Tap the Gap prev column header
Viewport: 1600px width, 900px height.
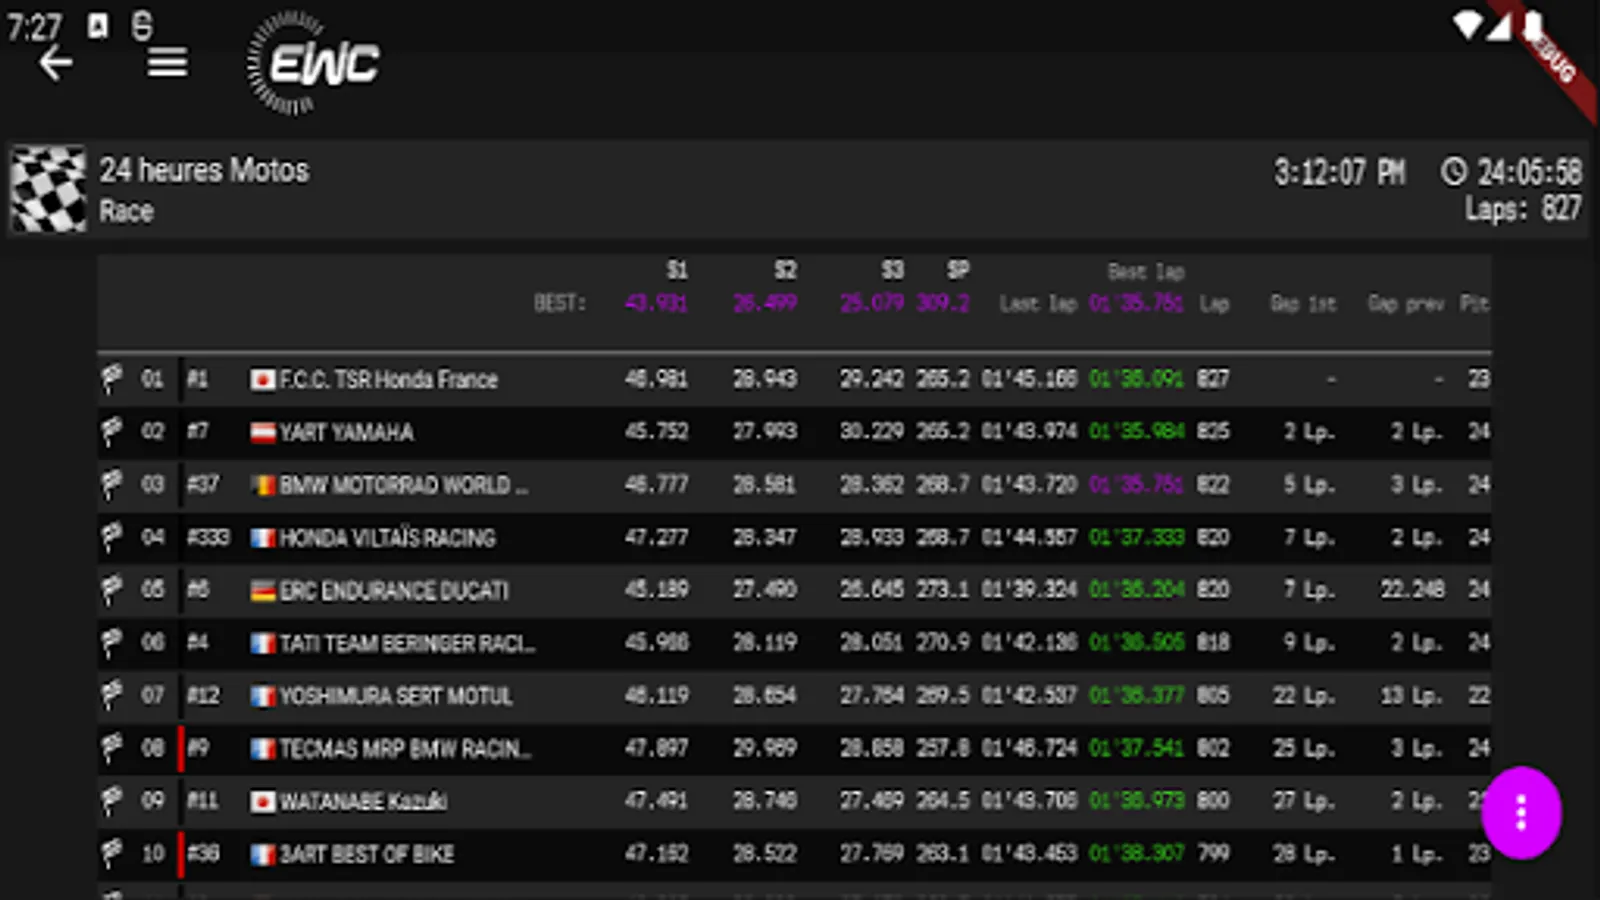[1405, 304]
